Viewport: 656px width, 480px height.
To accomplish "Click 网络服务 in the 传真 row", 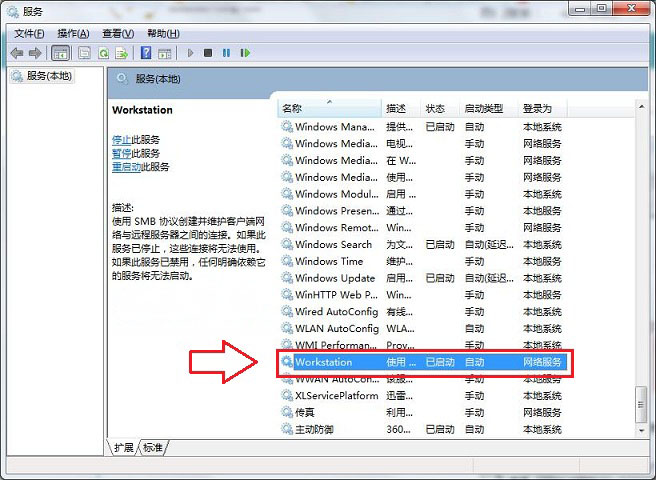I will click(542, 413).
